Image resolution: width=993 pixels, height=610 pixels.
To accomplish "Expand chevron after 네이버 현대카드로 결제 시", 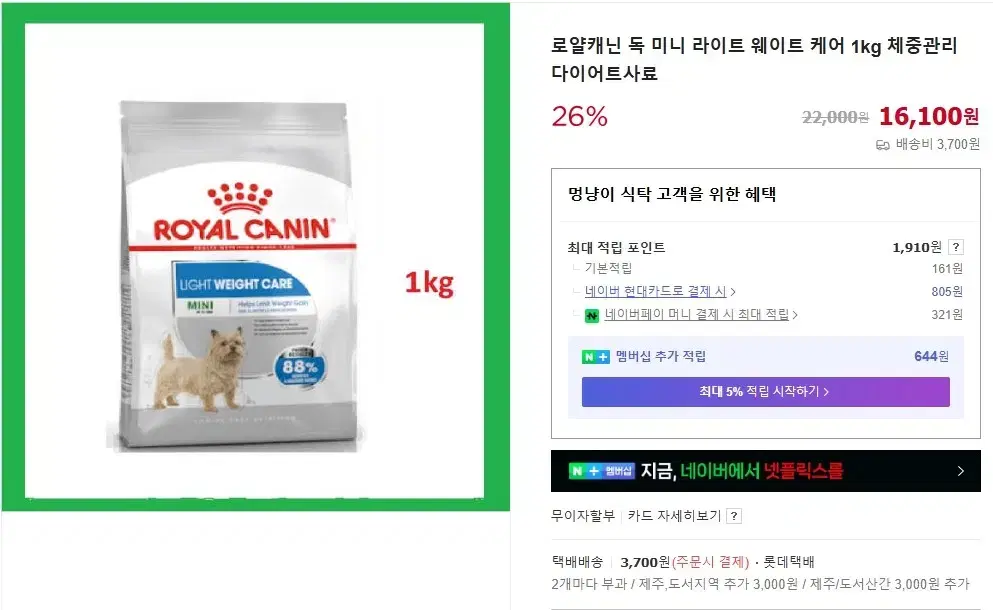I will (733, 292).
